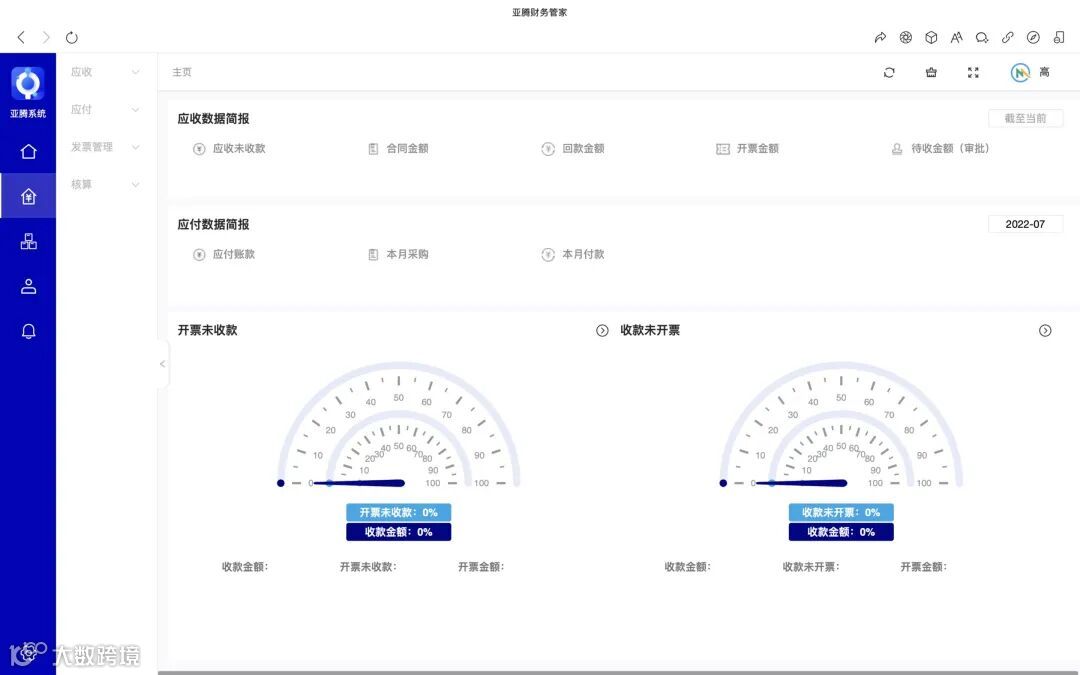Open the font size AA icon
The width and height of the screenshot is (1080, 675).
coord(957,37)
